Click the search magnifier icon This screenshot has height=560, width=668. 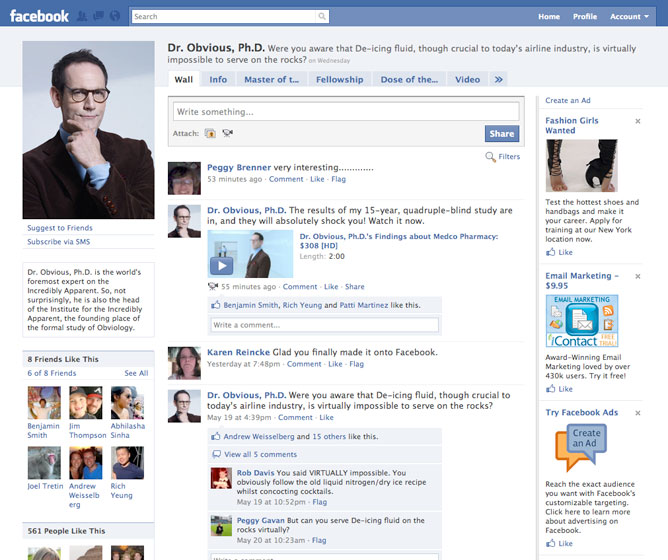click(322, 16)
